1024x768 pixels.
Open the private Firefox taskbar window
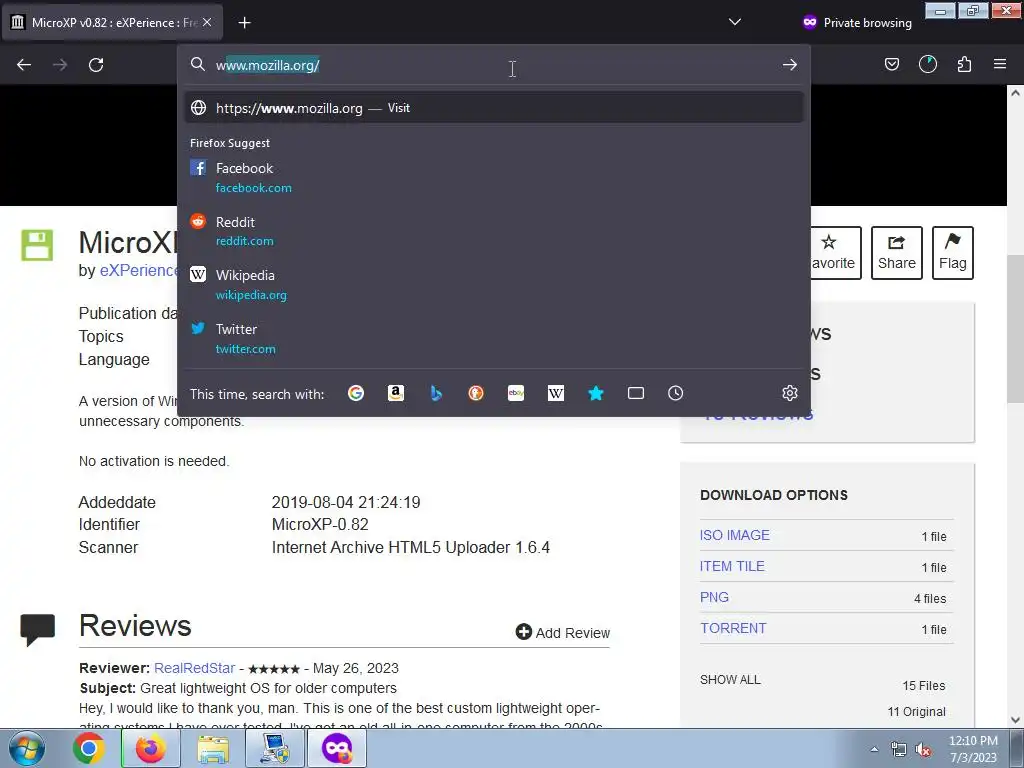[x=337, y=748]
